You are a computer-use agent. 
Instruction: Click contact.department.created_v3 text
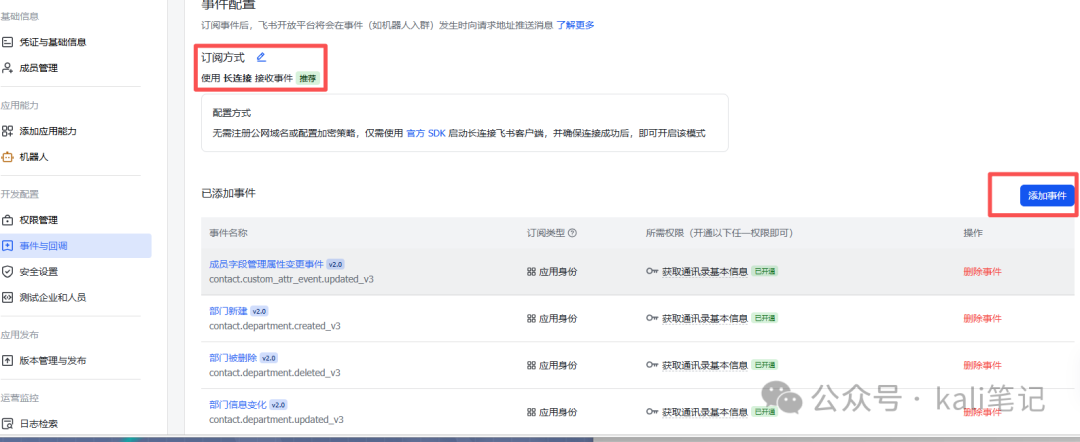click(x=275, y=326)
